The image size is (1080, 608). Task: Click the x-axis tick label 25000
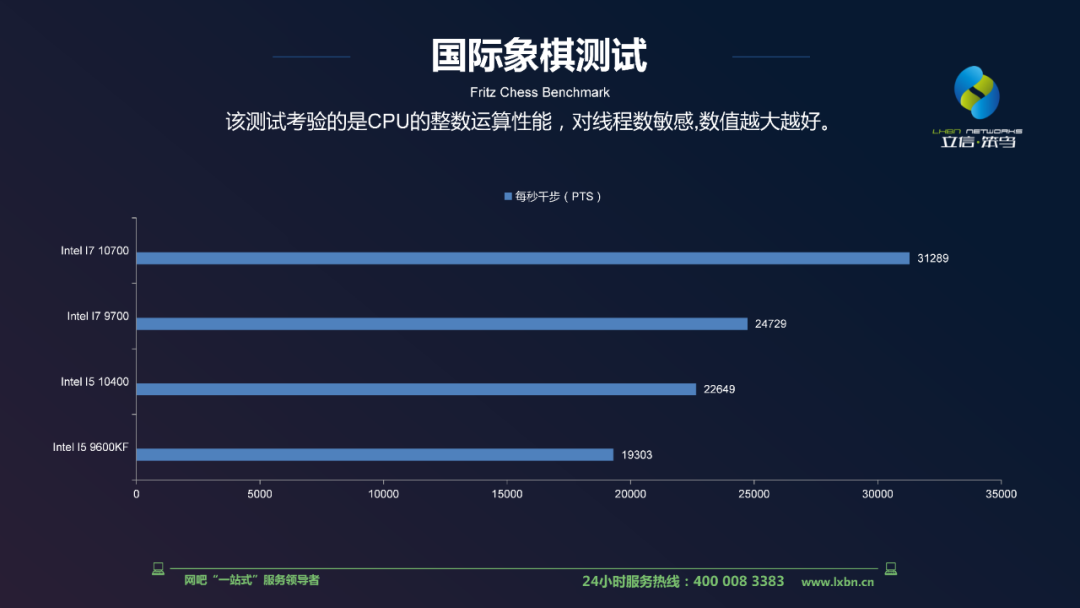point(754,494)
